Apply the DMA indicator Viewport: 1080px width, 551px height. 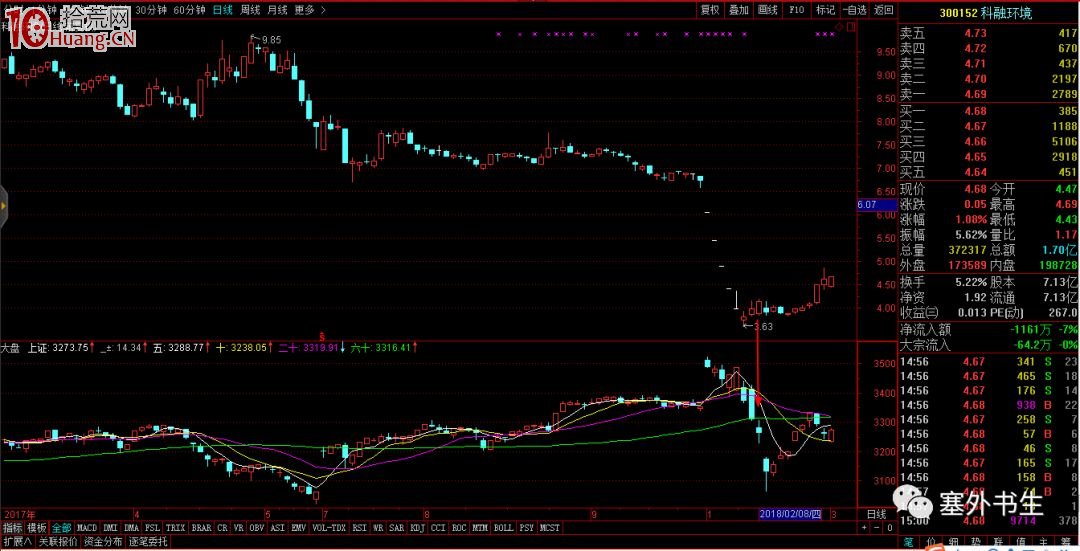[x=132, y=528]
